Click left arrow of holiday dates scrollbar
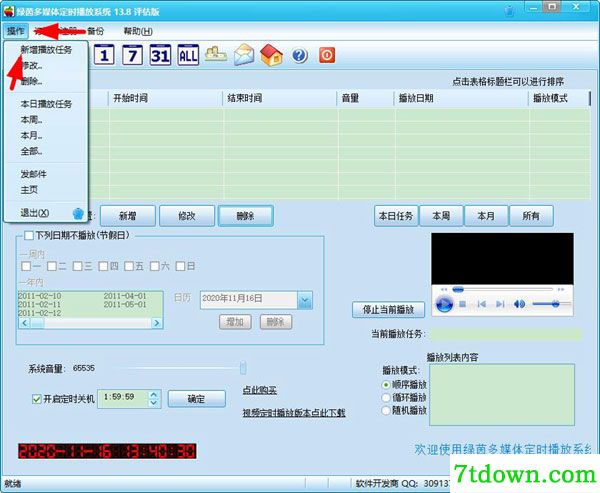Viewport: 600px width, 493px height. click(24, 323)
